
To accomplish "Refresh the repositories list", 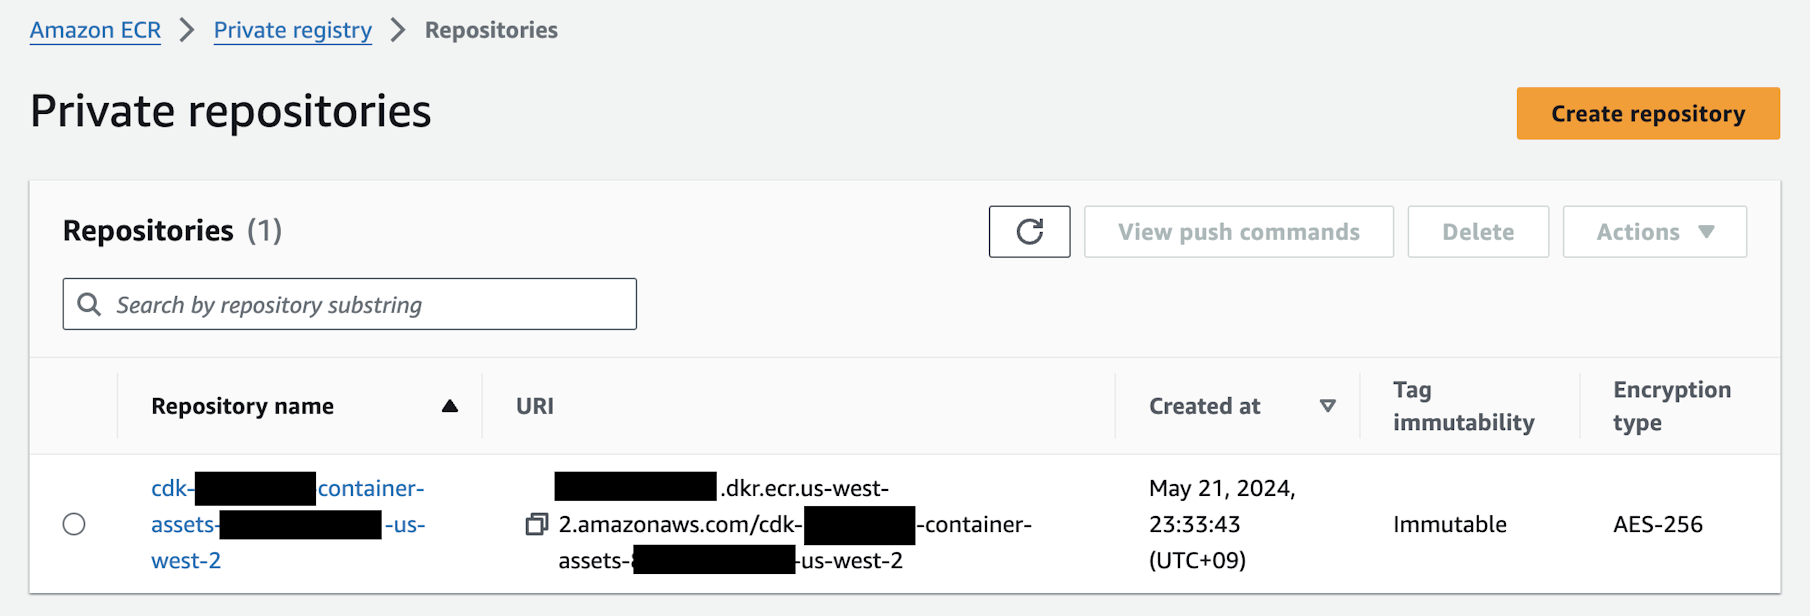I will pyautogui.click(x=1029, y=231).
